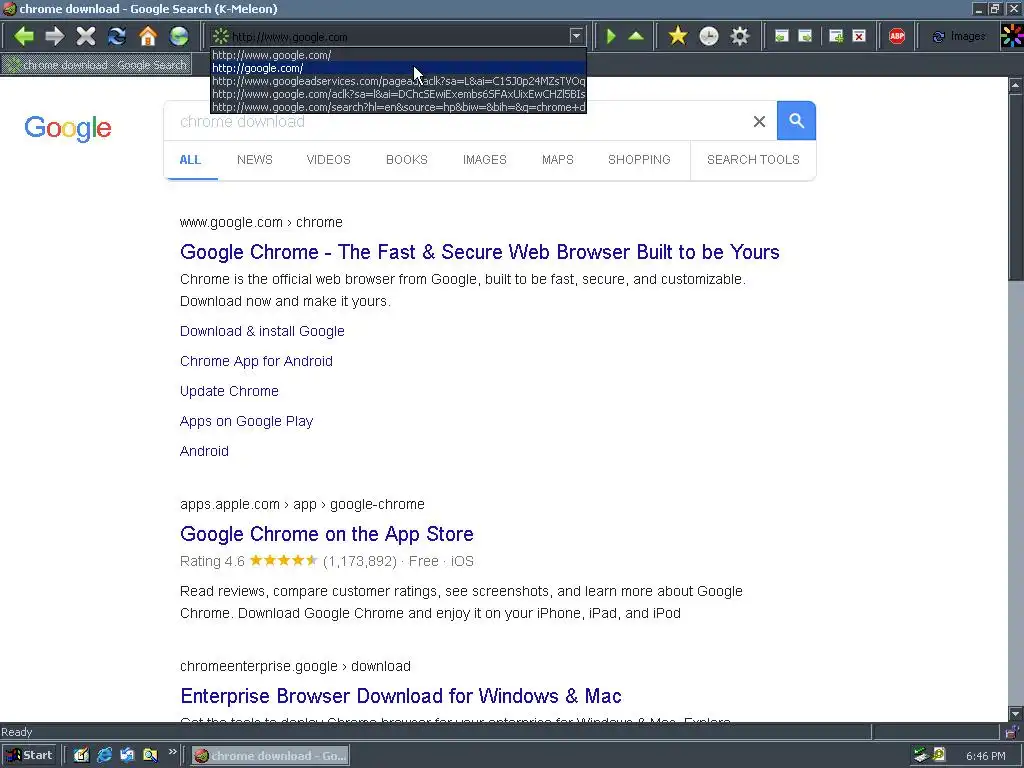Open Google Chrome Fast & Secure result
Image resolution: width=1024 pixels, height=768 pixels.
click(480, 252)
